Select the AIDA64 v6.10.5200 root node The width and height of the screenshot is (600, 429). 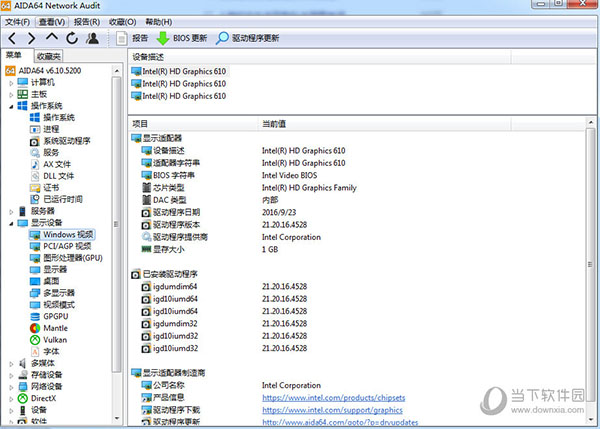coord(44,70)
